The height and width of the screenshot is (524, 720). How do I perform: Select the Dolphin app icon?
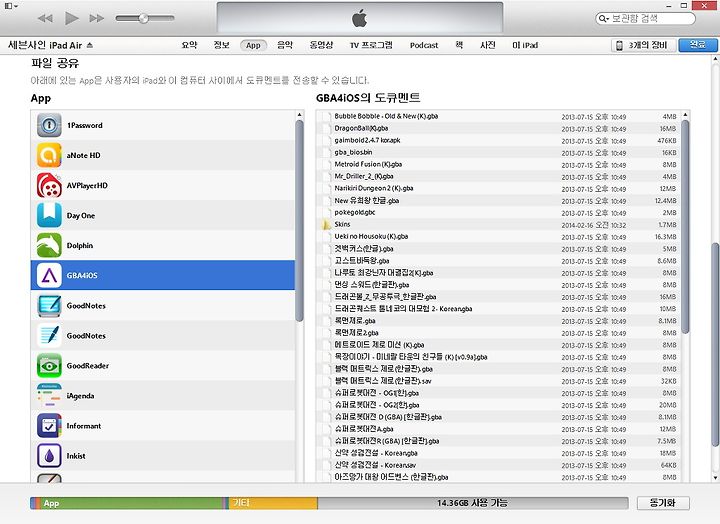coord(49,245)
